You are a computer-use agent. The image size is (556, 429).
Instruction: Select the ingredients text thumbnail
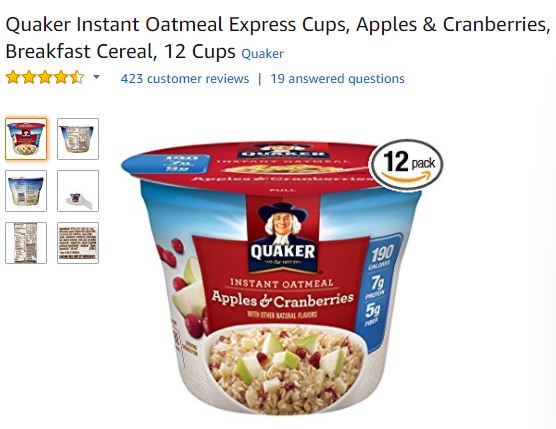pos(78,243)
